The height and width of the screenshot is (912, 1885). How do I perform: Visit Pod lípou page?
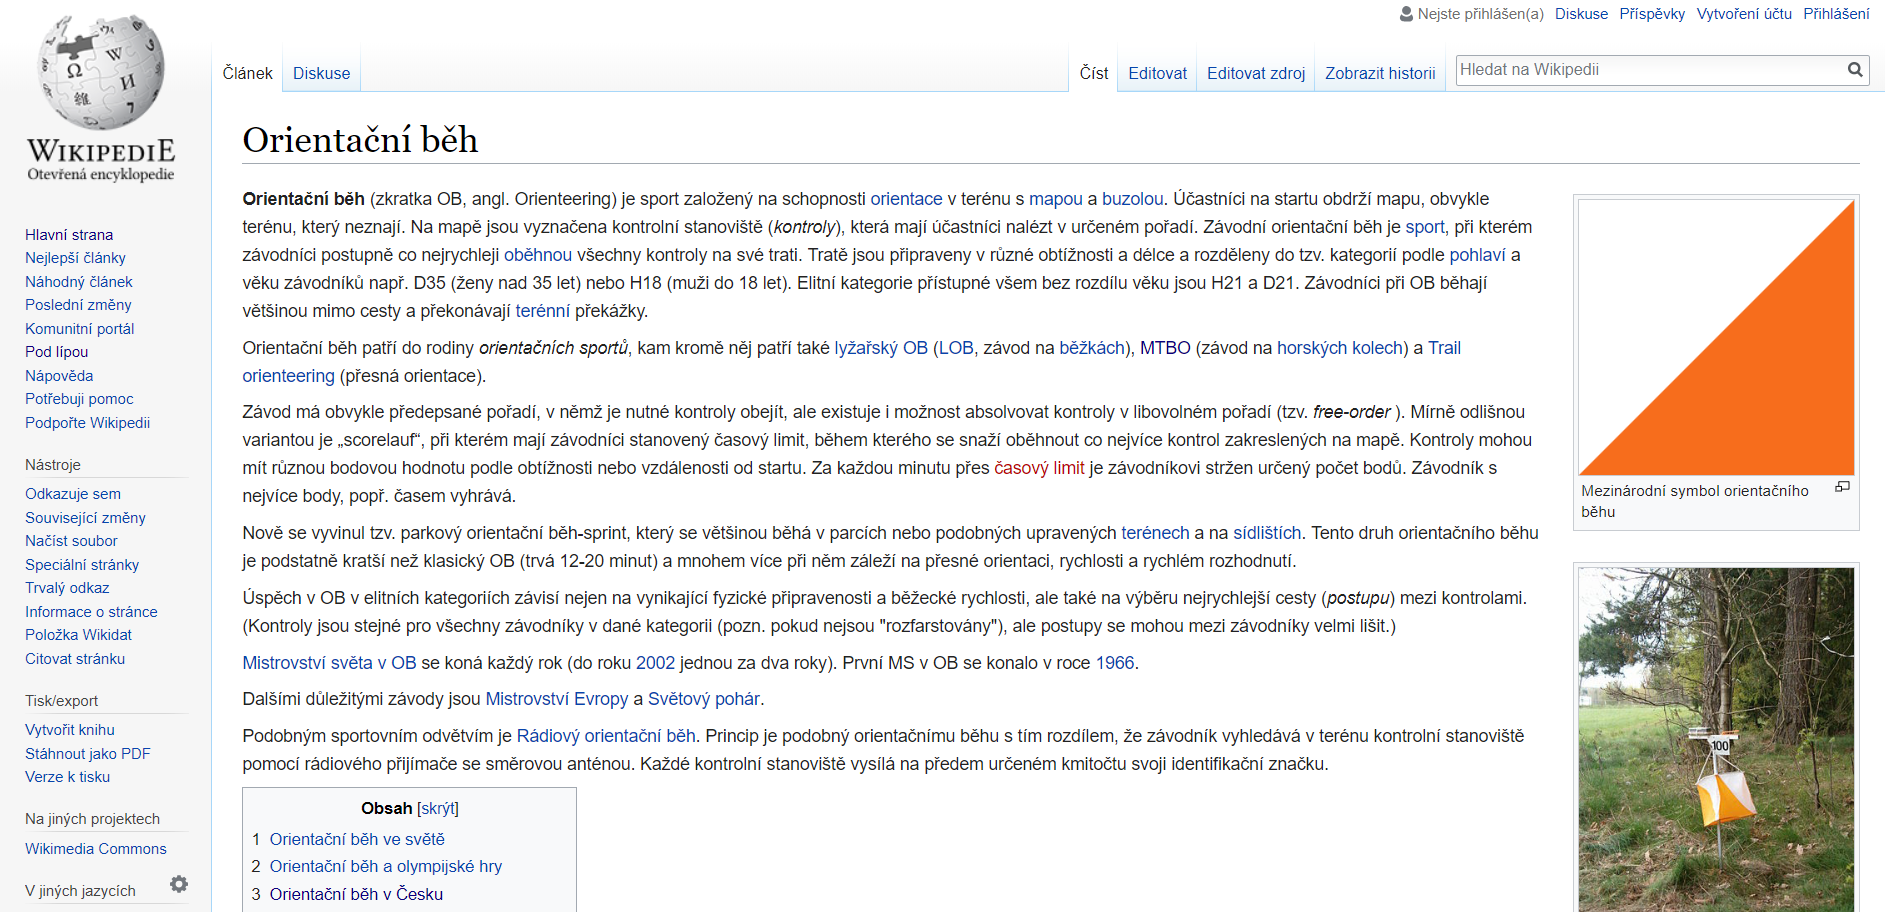click(x=56, y=352)
